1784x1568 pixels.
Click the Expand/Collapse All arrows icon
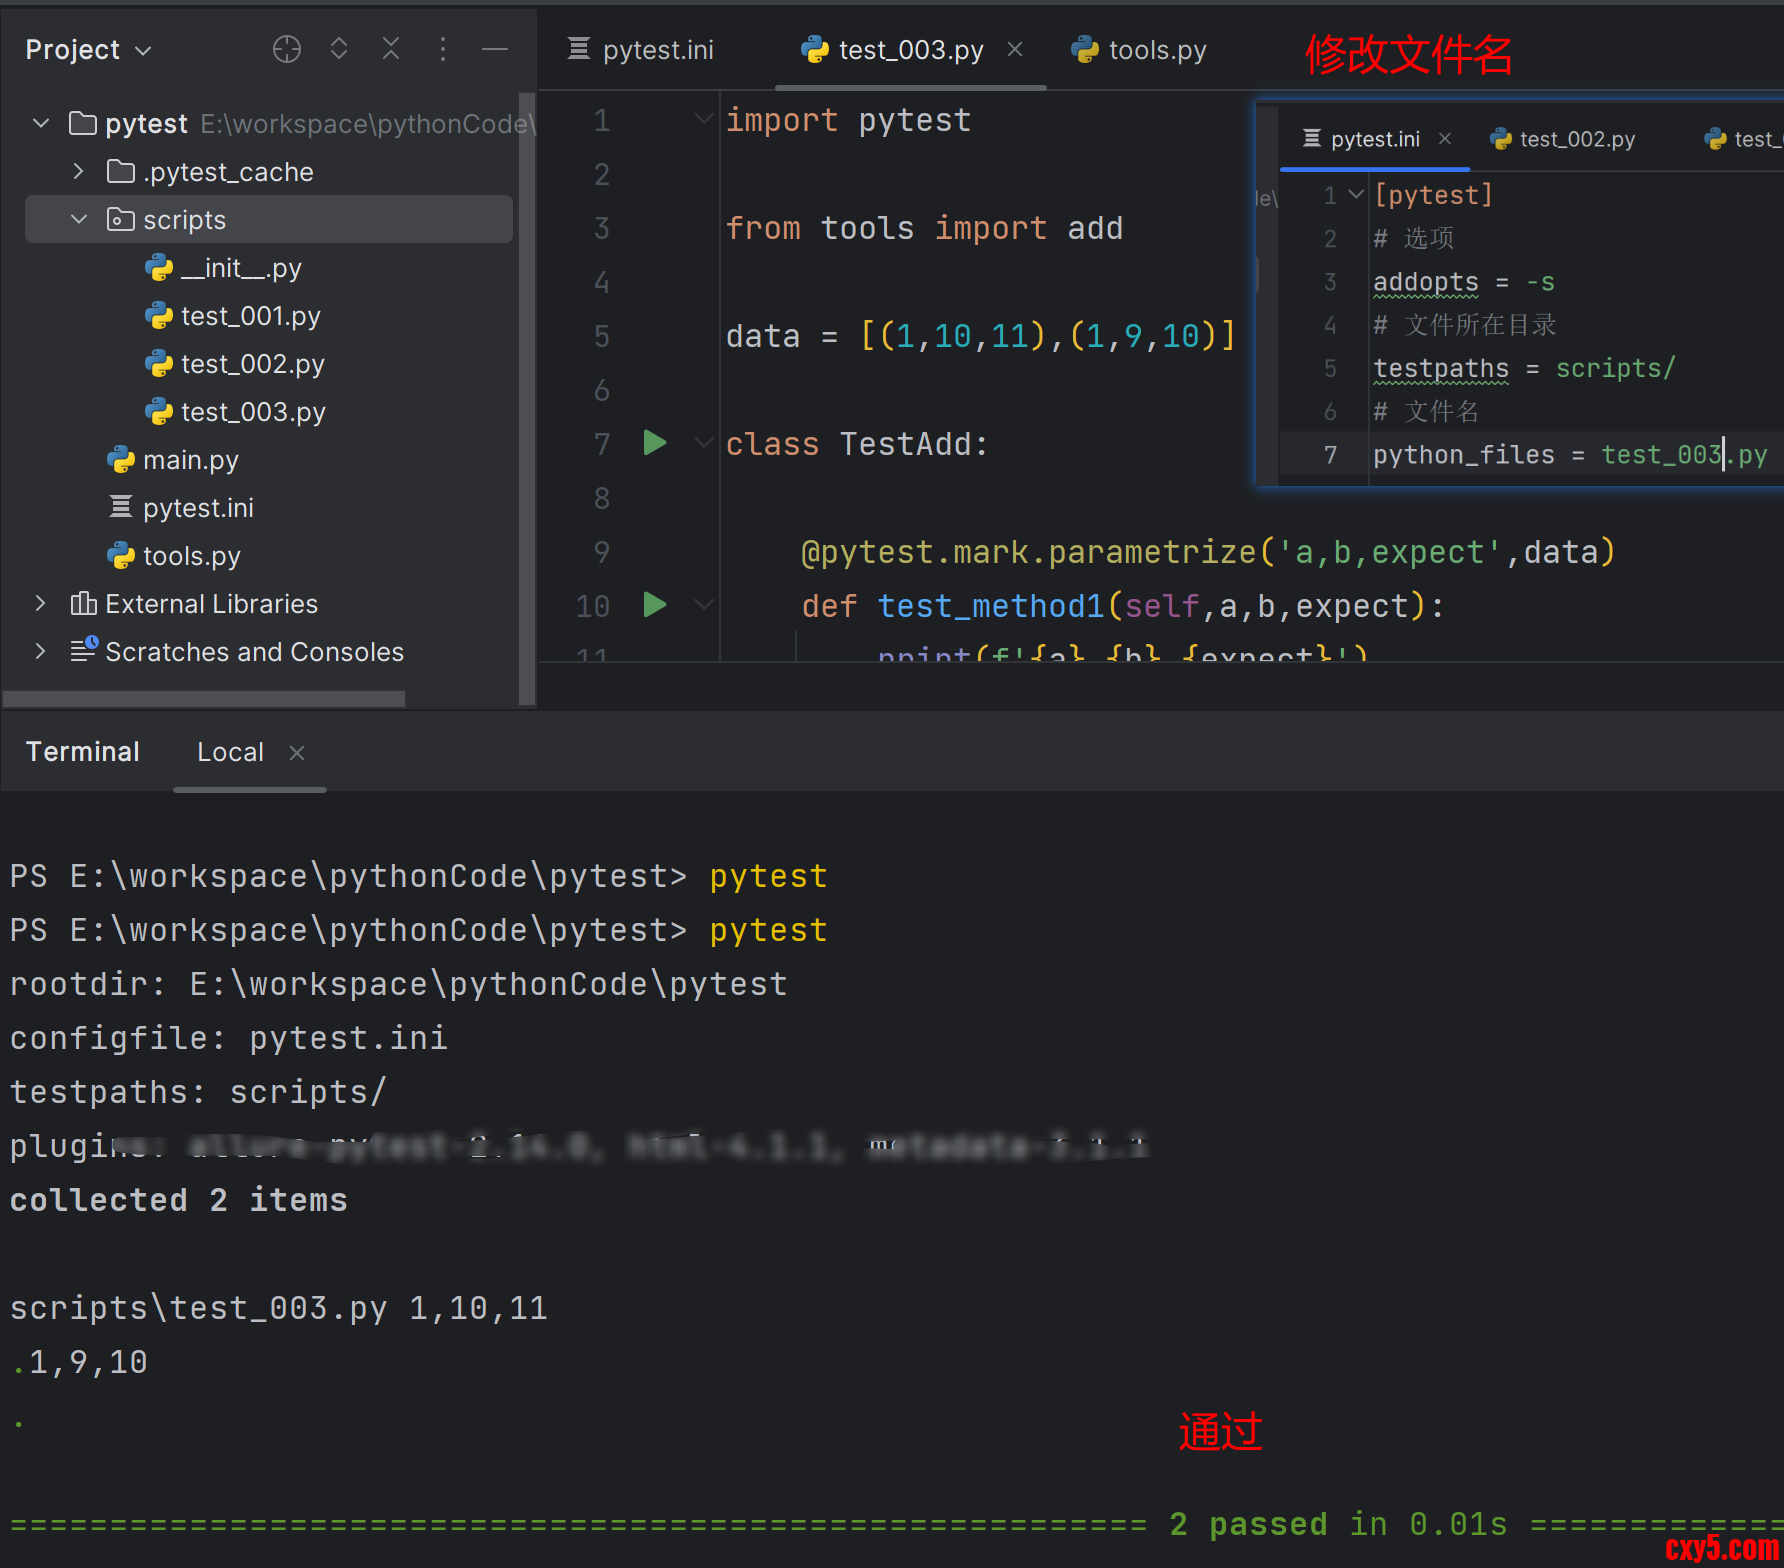pos(339,49)
